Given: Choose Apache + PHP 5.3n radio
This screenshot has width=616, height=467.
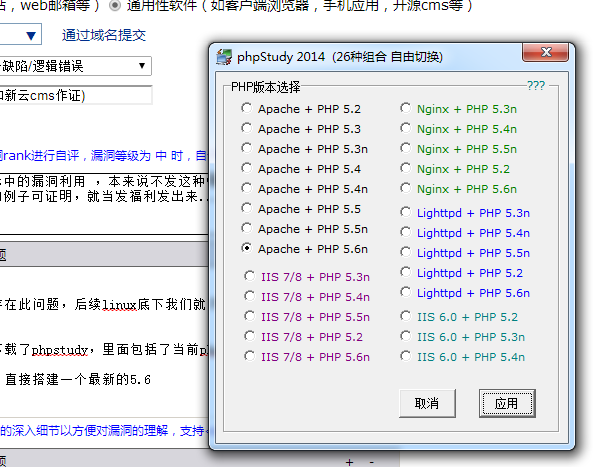Looking at the screenshot, I should click(x=247, y=148).
